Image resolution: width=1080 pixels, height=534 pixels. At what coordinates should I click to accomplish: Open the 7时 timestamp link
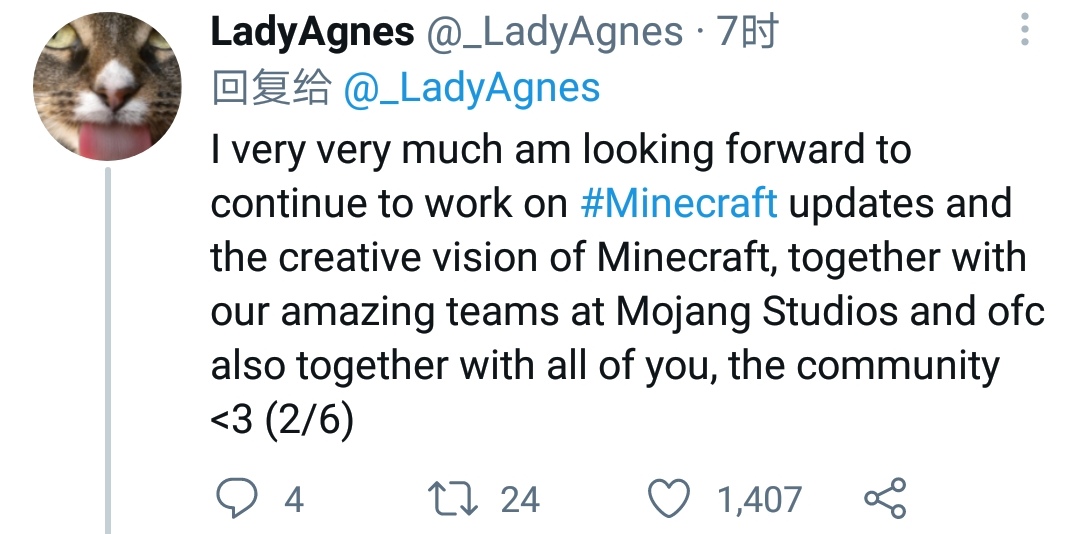(x=747, y=33)
